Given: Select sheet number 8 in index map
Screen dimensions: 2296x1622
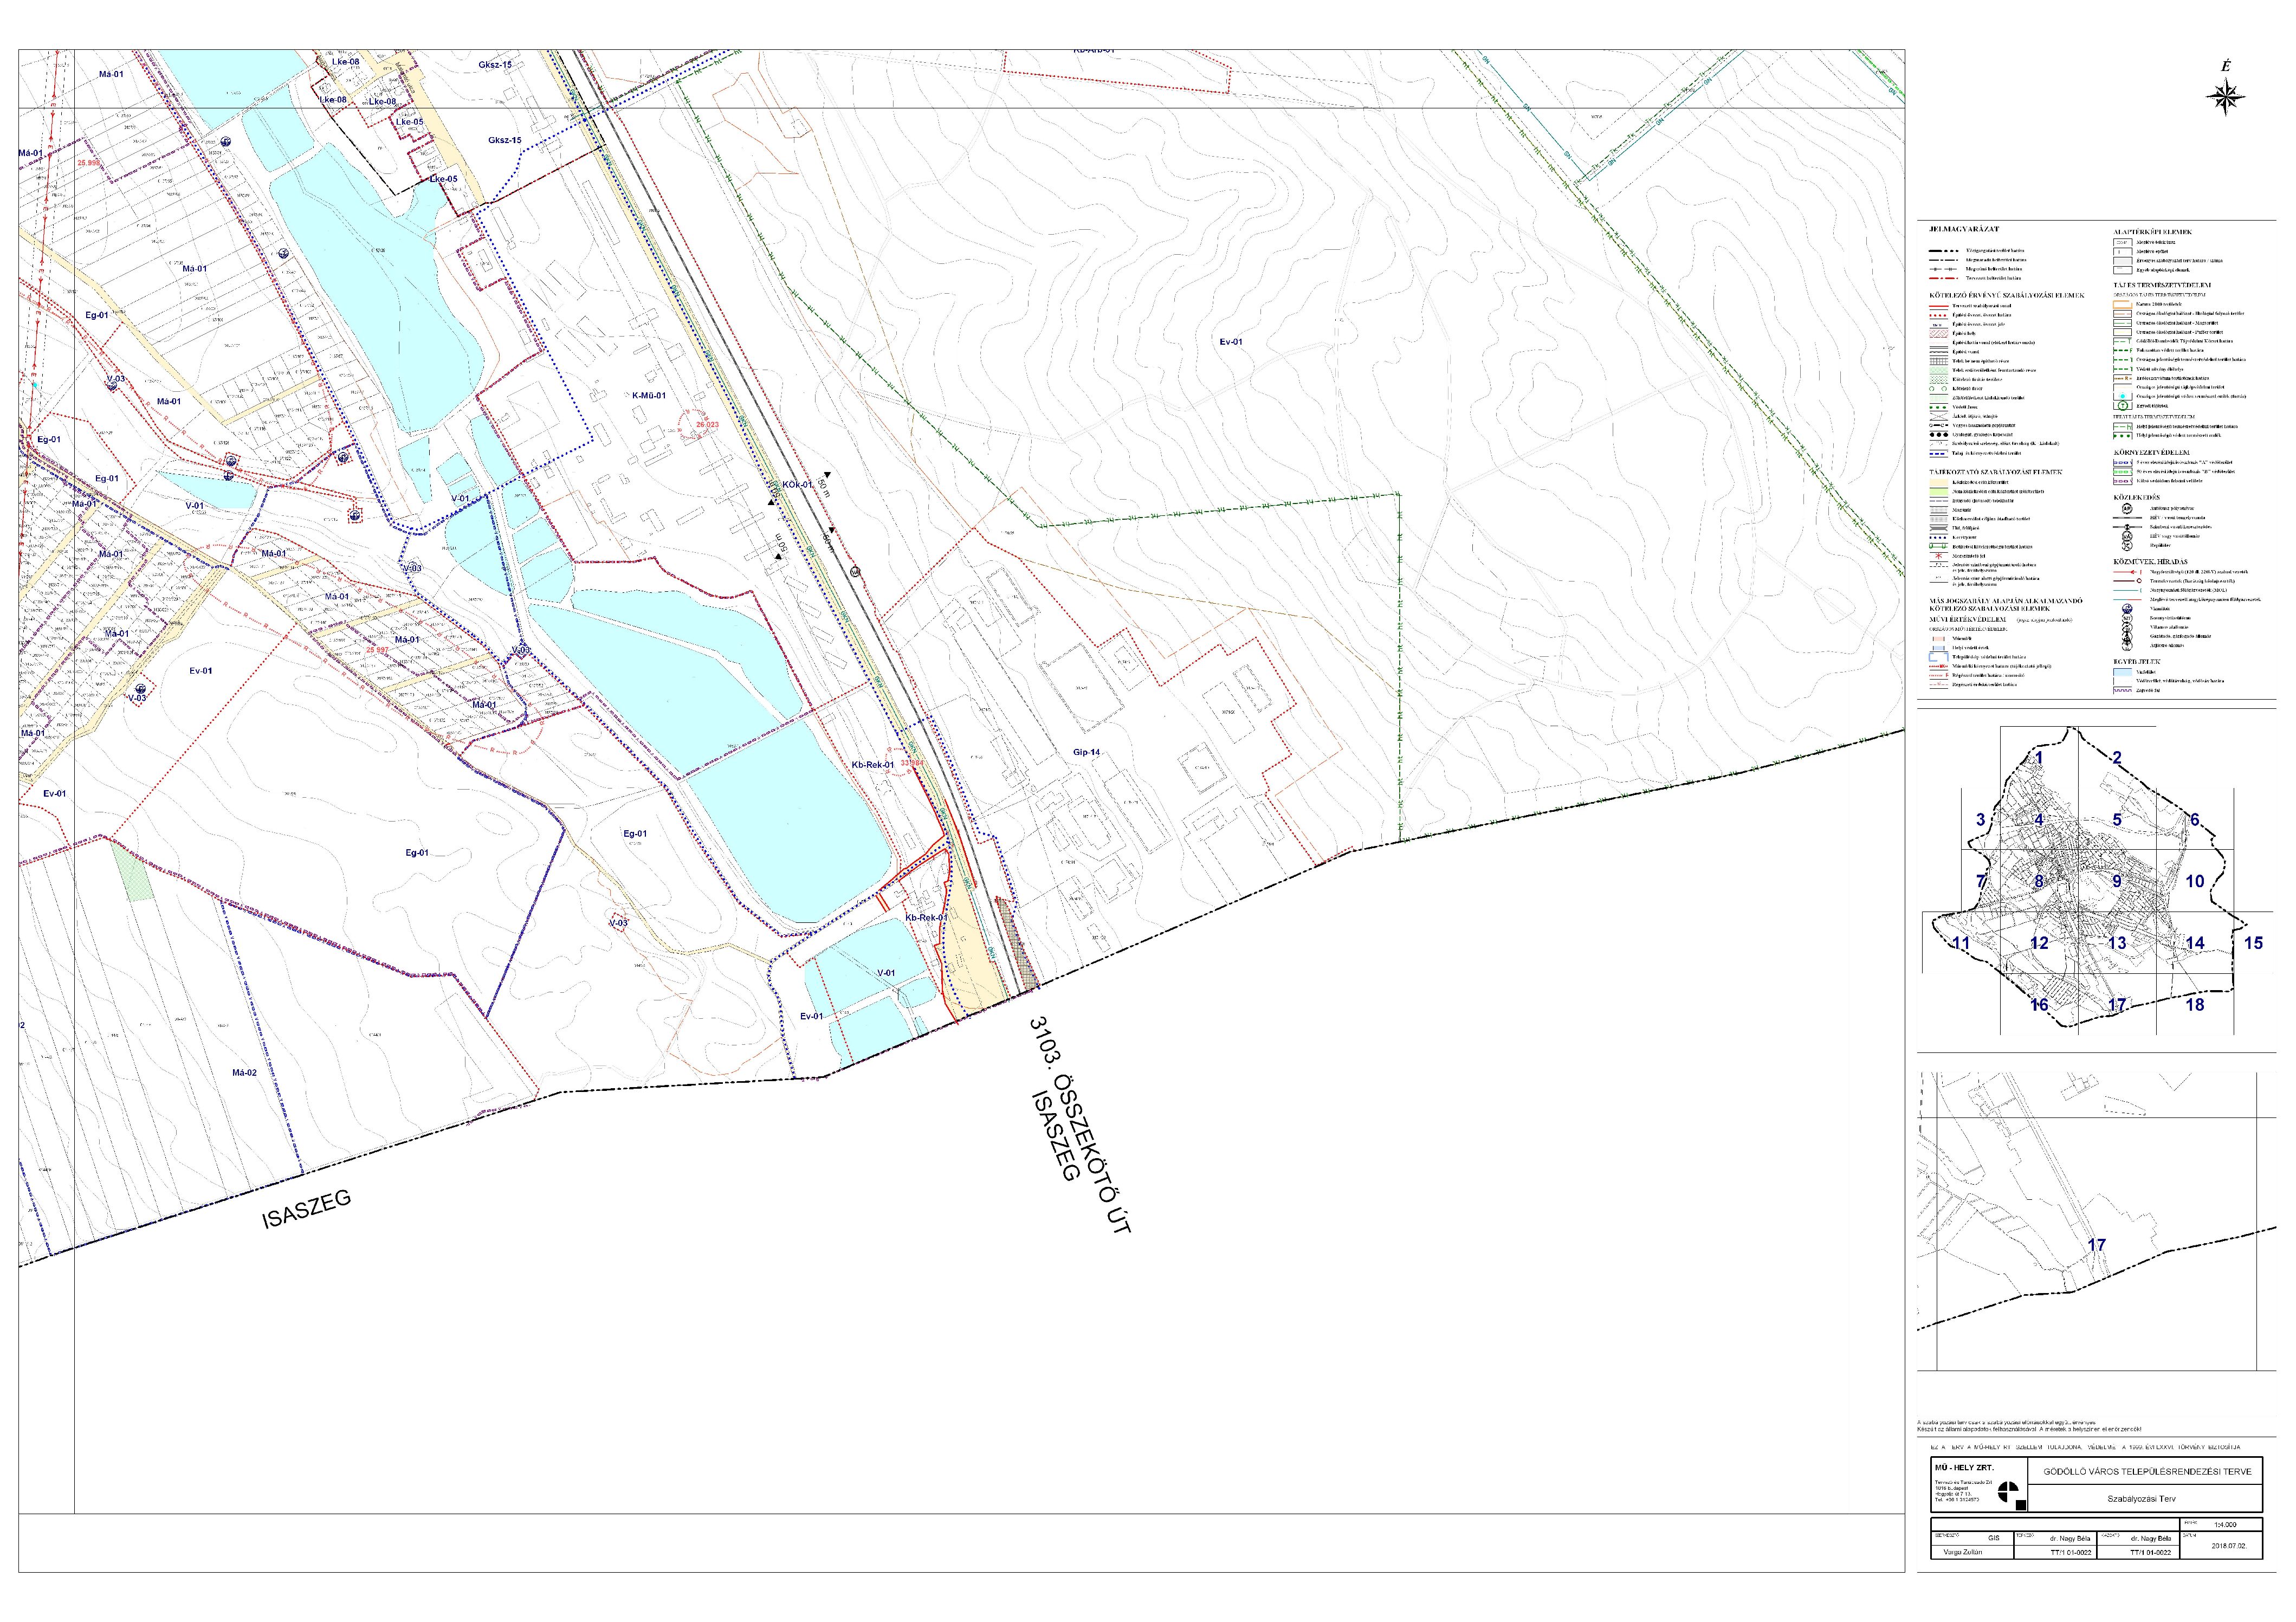Looking at the screenshot, I should pyautogui.click(x=2038, y=881).
